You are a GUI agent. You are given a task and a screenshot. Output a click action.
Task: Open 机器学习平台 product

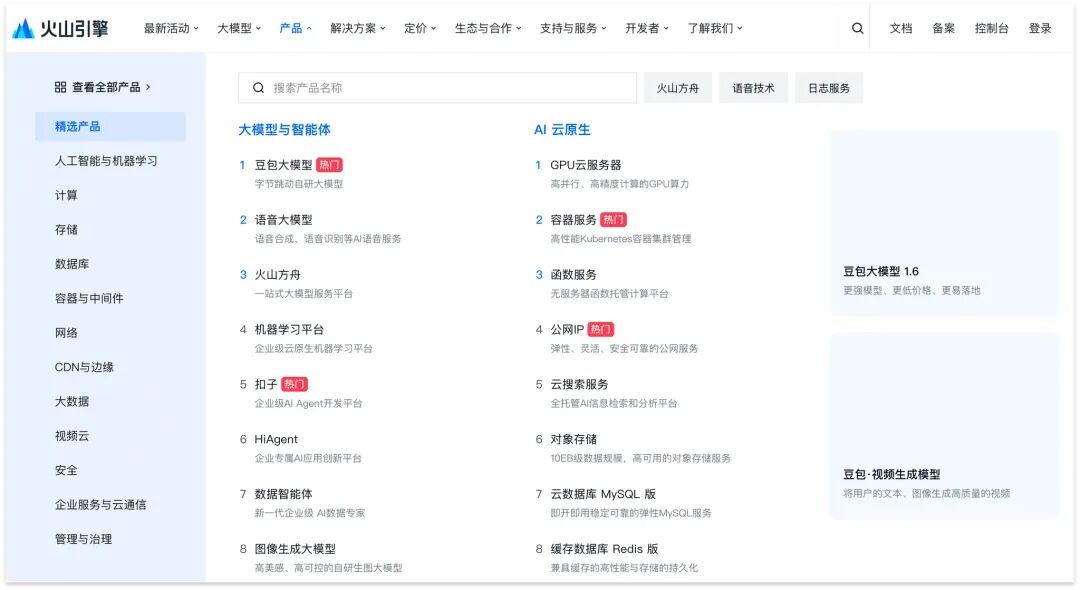tap(289, 330)
